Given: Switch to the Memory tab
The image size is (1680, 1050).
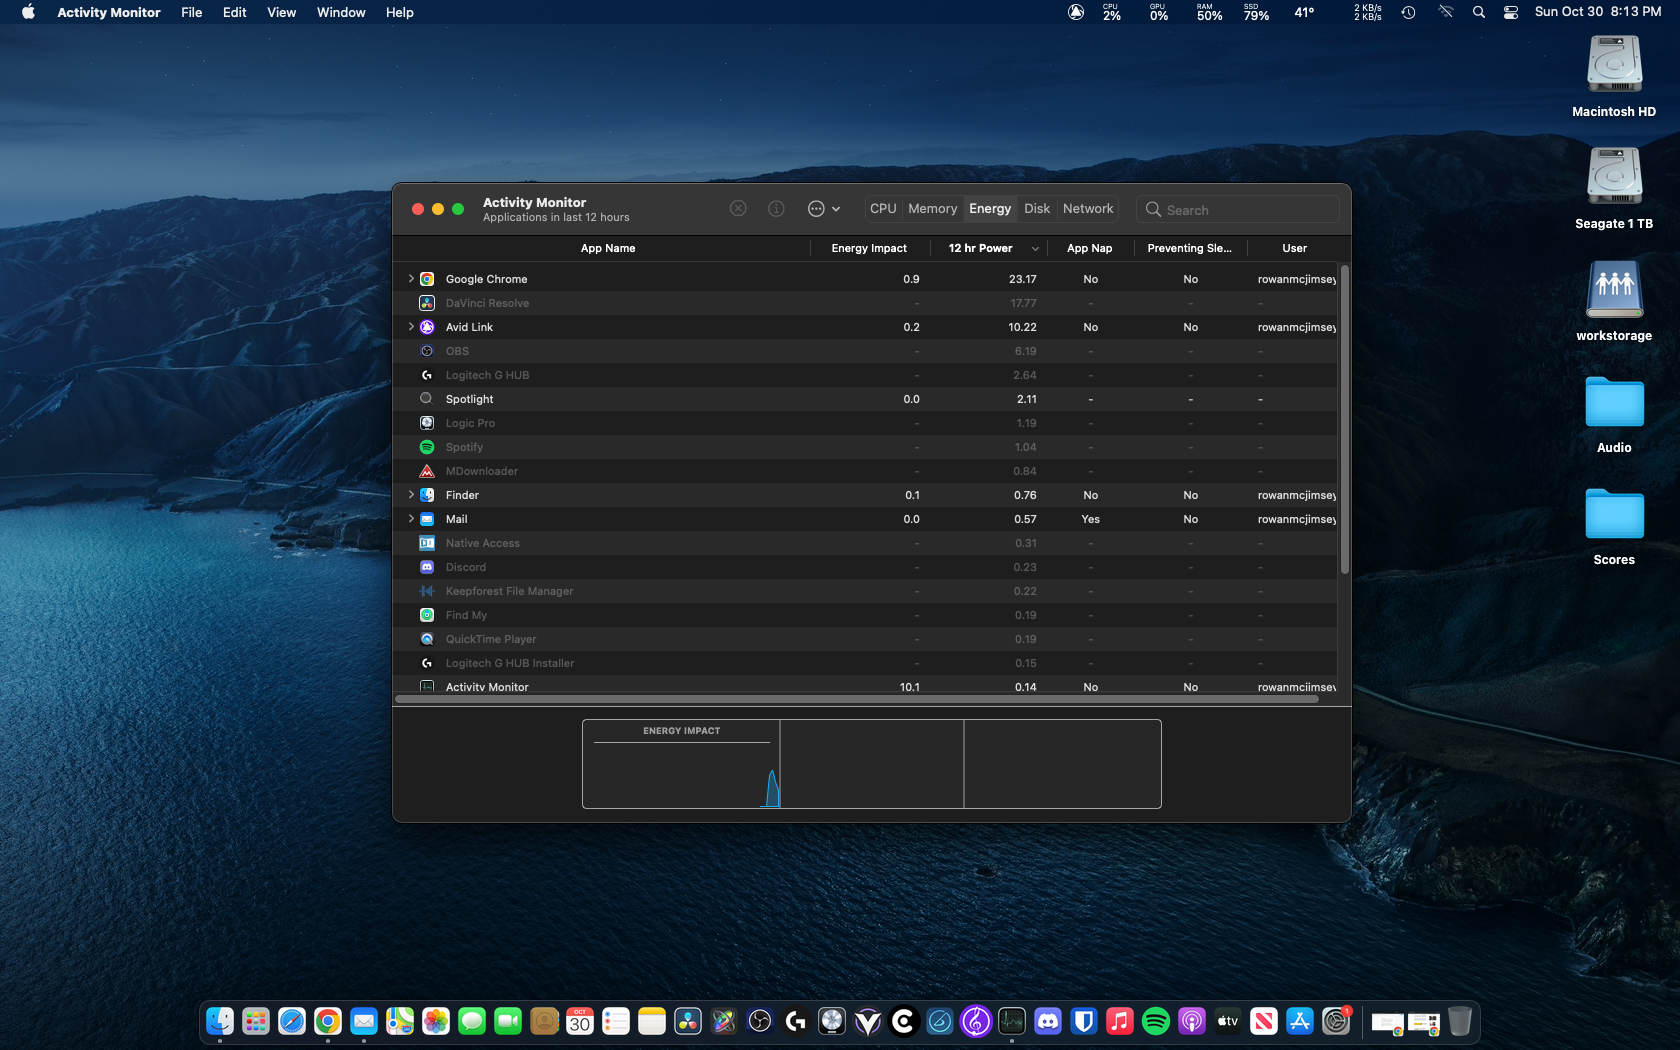Looking at the screenshot, I should 932,209.
